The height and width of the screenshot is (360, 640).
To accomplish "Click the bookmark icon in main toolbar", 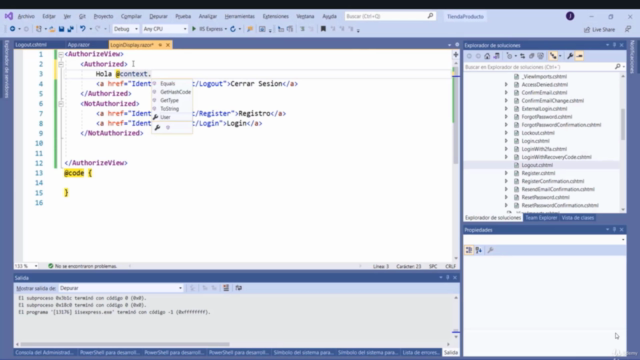I will 323,29.
